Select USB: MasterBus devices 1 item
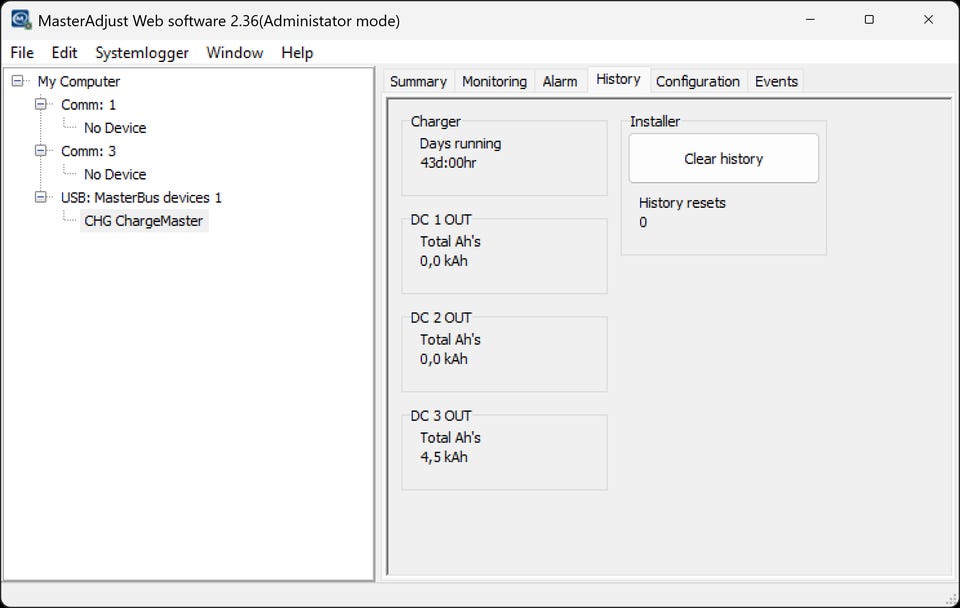The image size is (960, 608). point(141,198)
